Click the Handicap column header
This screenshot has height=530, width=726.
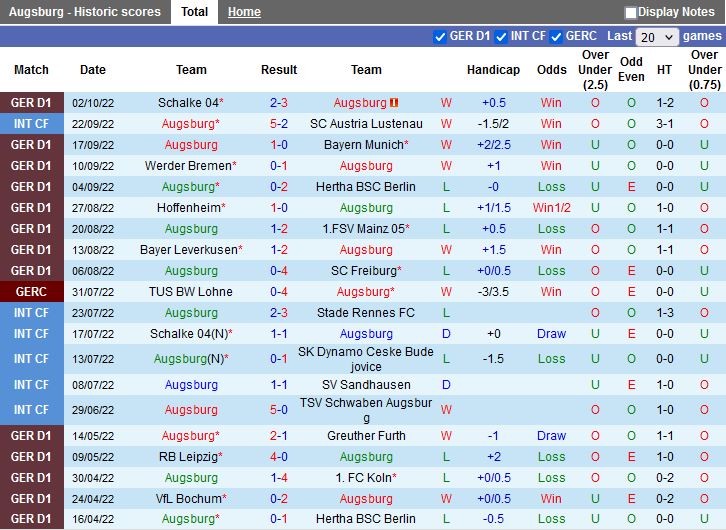(493, 70)
